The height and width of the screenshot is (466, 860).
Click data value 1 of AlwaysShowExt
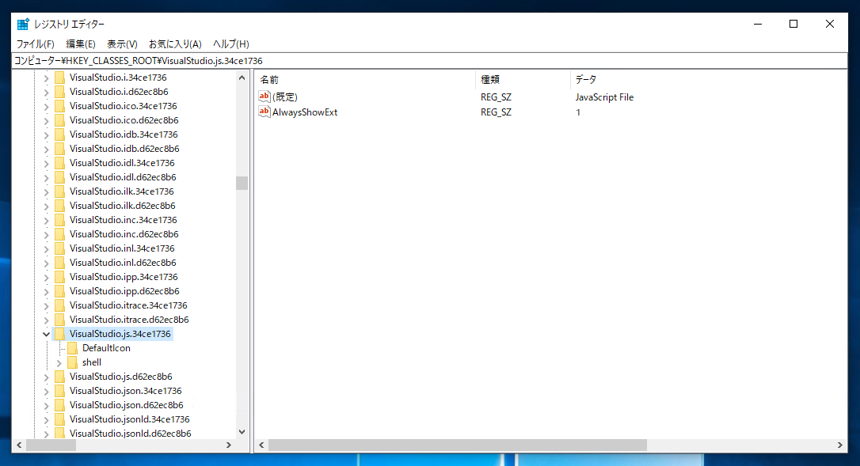tap(578, 112)
